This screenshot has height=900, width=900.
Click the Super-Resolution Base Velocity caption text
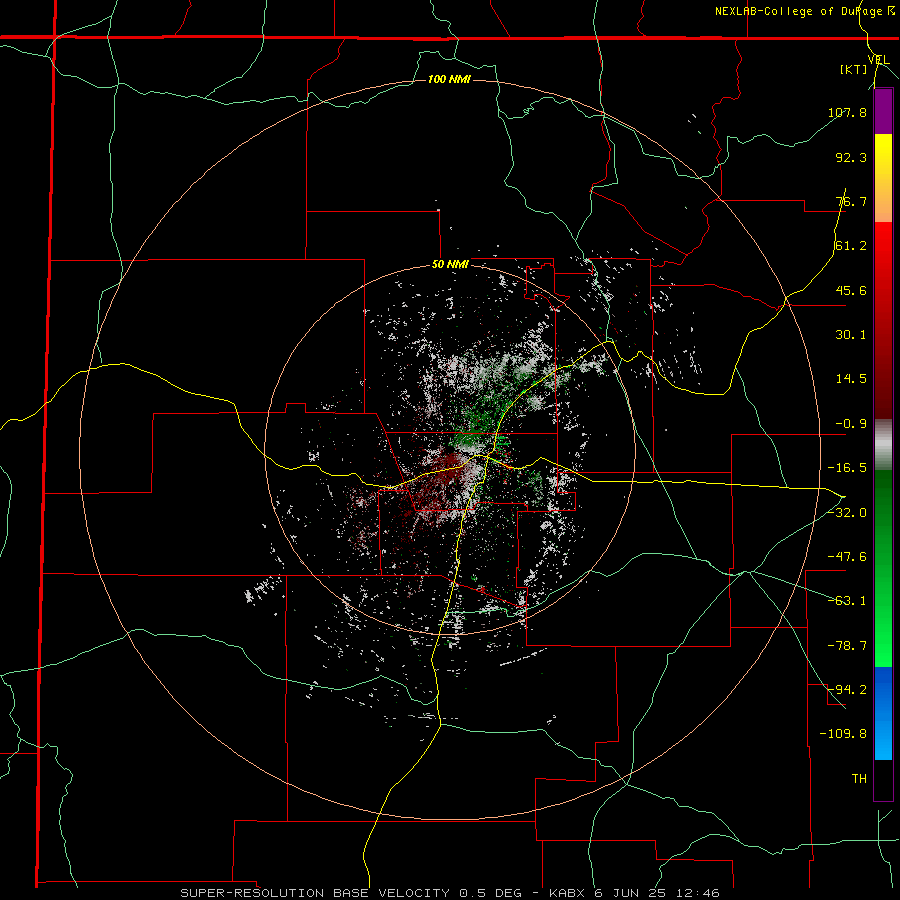[449, 893]
